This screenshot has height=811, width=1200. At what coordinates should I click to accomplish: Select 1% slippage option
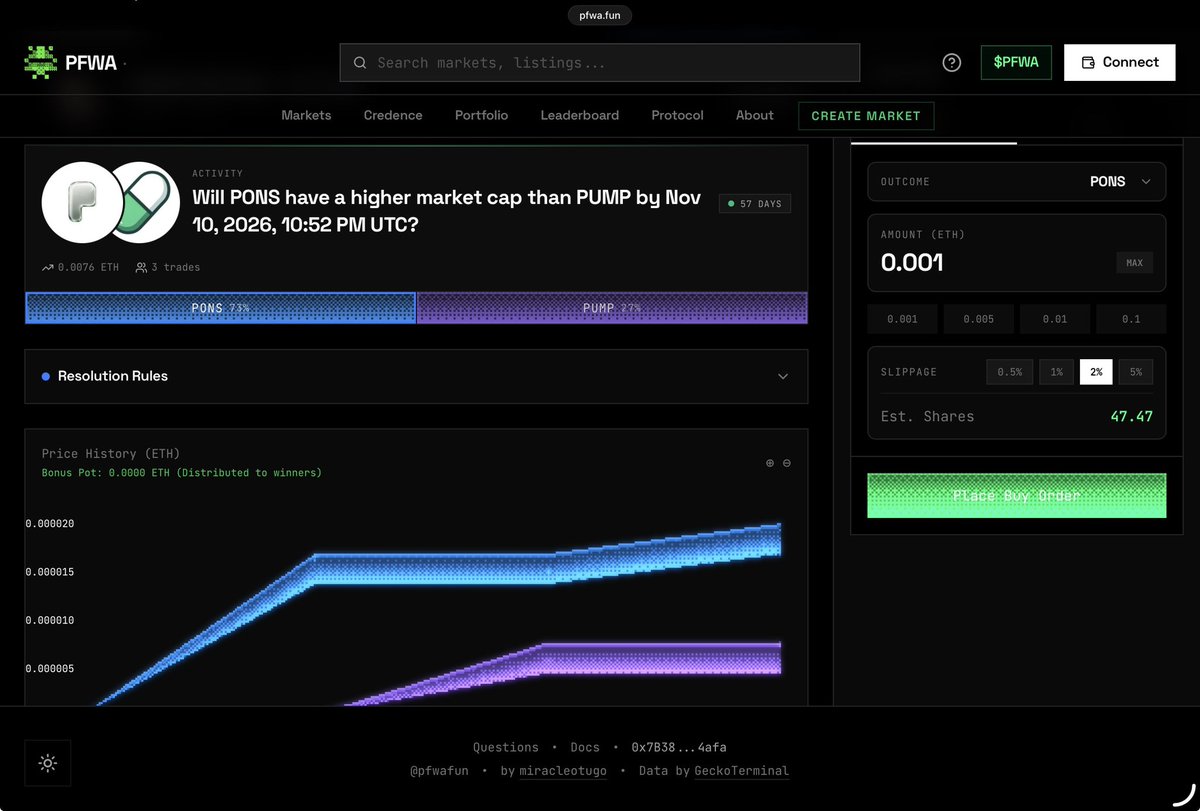click(x=1056, y=372)
